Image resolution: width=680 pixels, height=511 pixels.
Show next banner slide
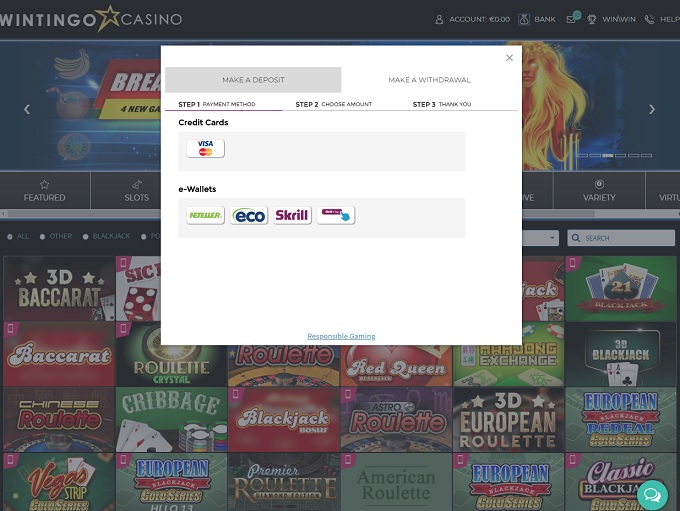click(652, 109)
